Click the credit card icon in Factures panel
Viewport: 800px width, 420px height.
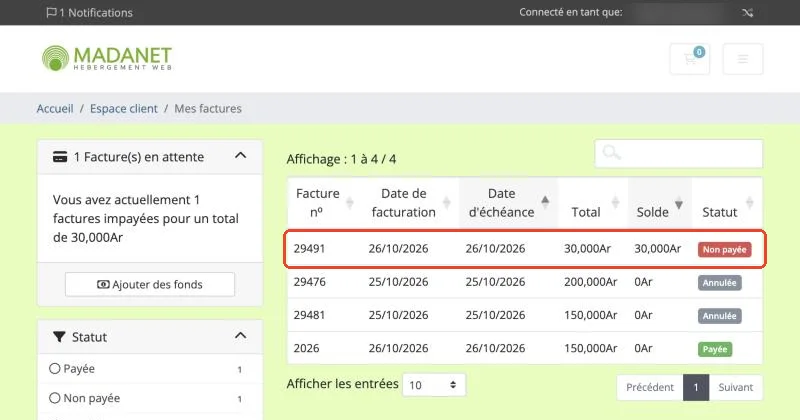(60, 157)
